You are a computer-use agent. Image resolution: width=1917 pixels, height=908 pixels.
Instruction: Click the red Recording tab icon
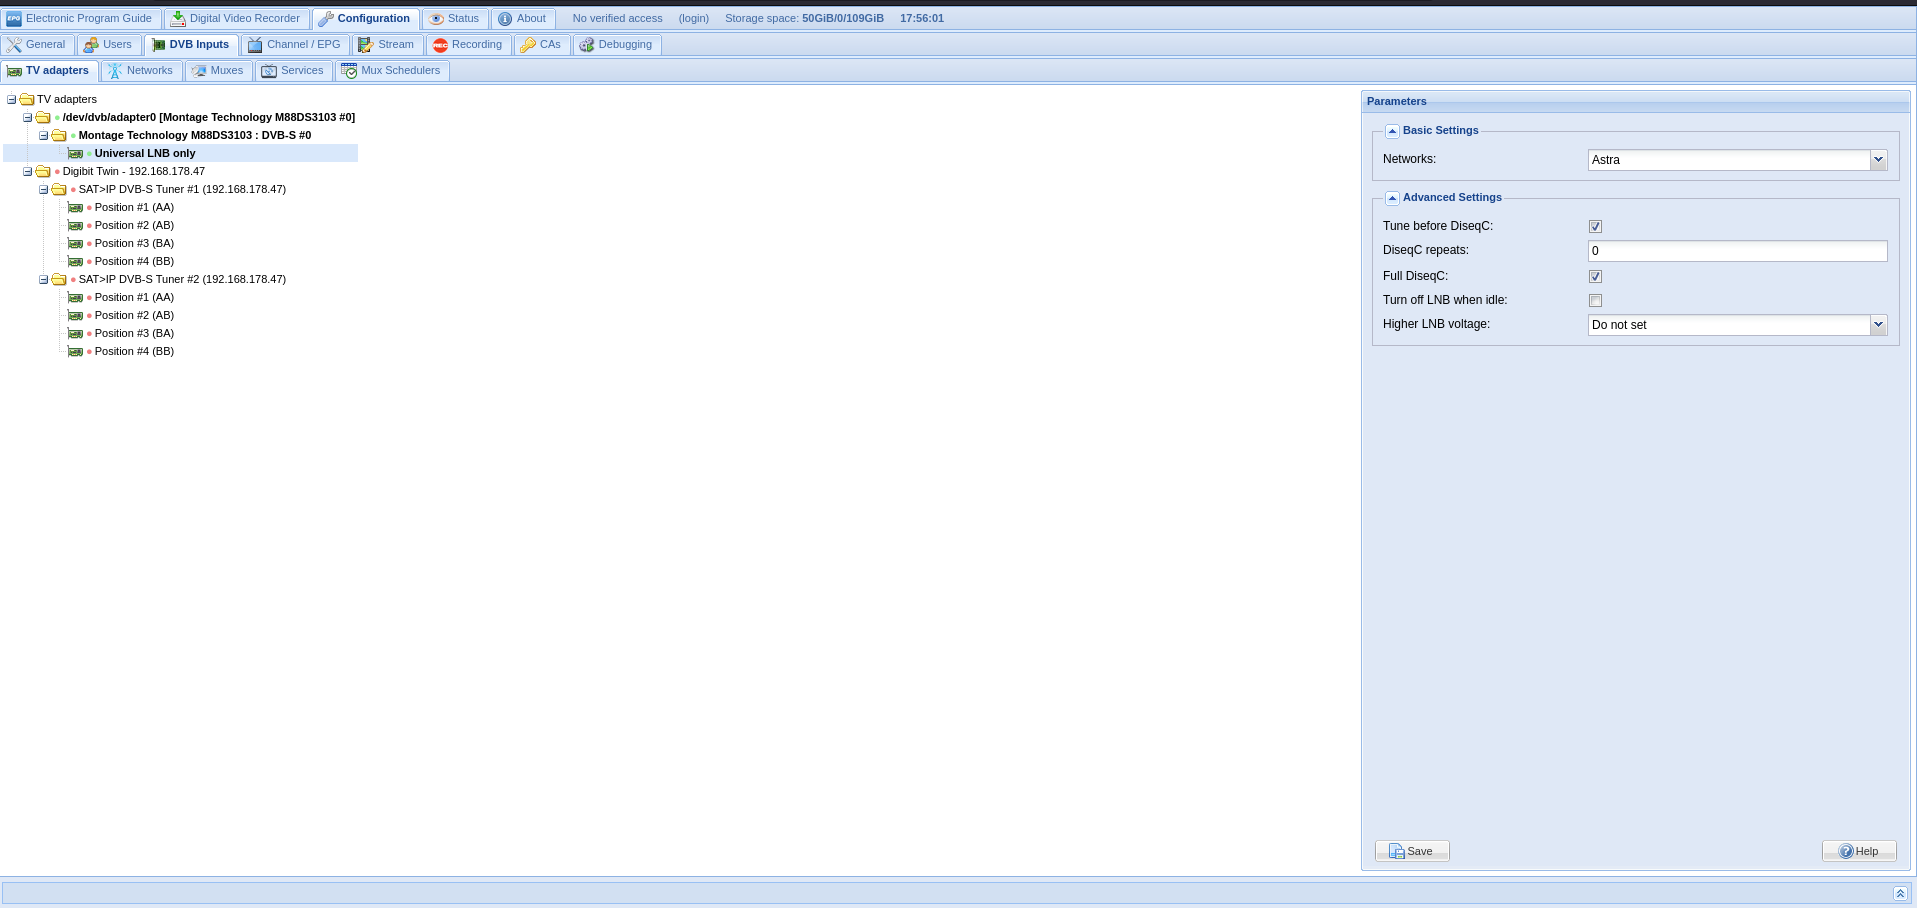(x=440, y=45)
